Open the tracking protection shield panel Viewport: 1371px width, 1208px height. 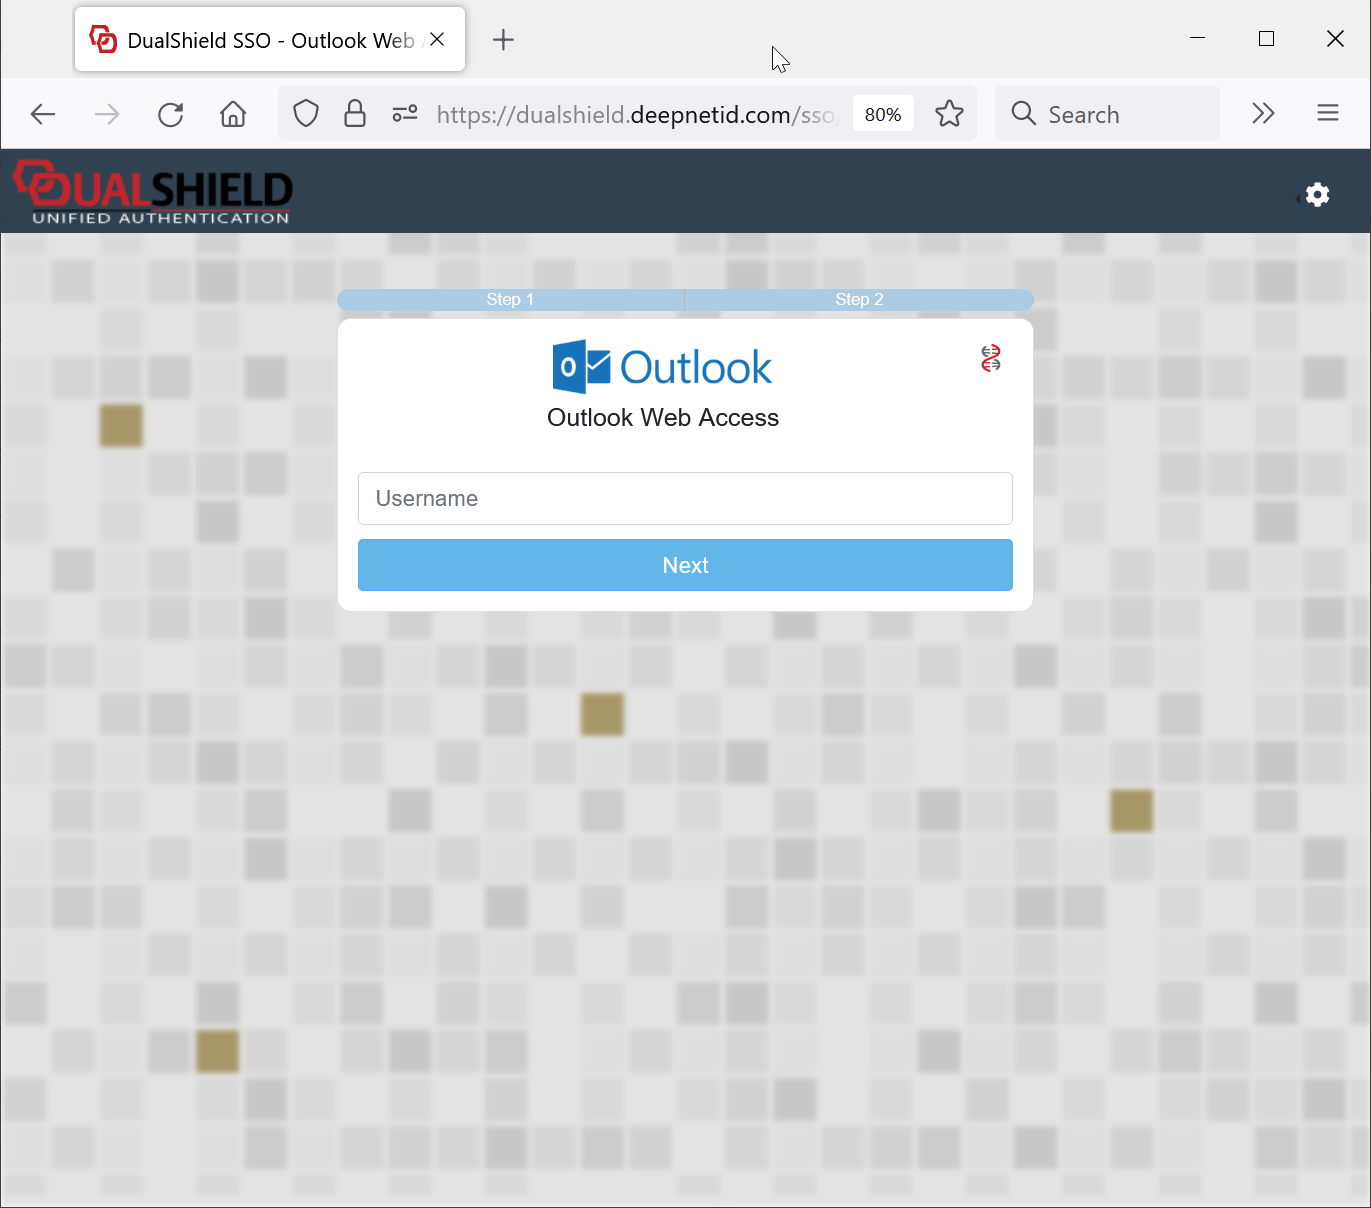click(x=306, y=114)
